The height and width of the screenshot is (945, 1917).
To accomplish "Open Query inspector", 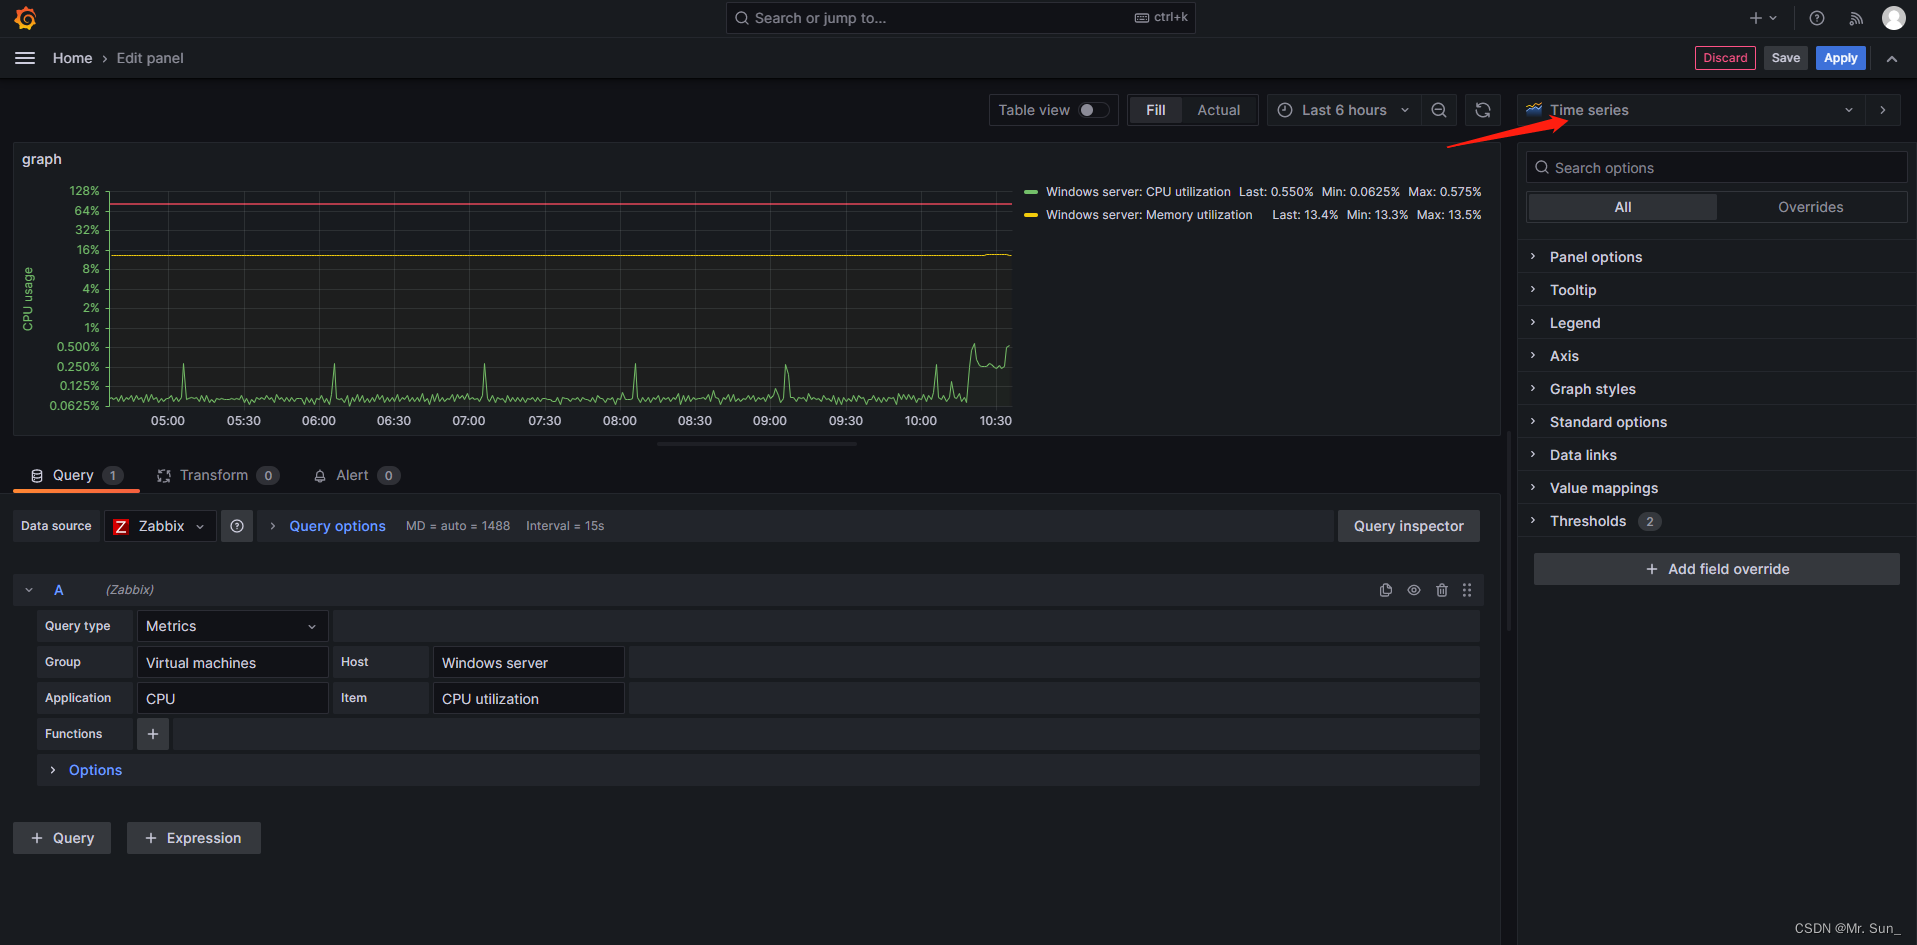I will (1408, 525).
